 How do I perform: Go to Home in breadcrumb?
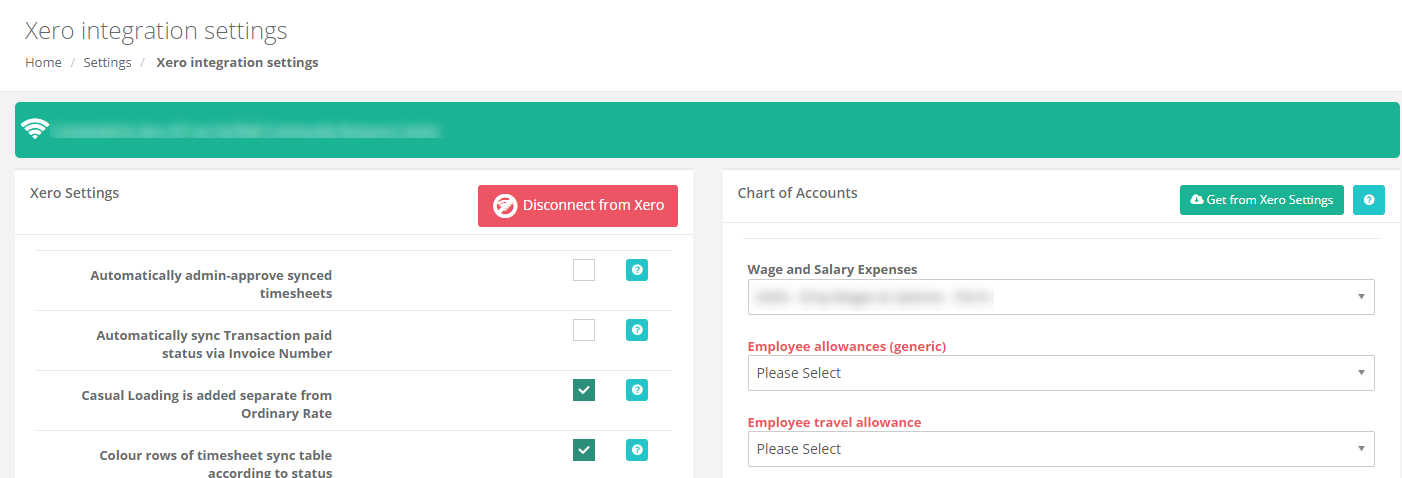tap(43, 62)
